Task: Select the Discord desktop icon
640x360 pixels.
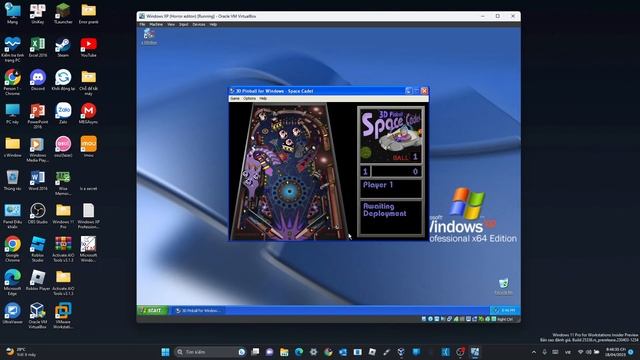Action: pyautogui.click(x=38, y=80)
